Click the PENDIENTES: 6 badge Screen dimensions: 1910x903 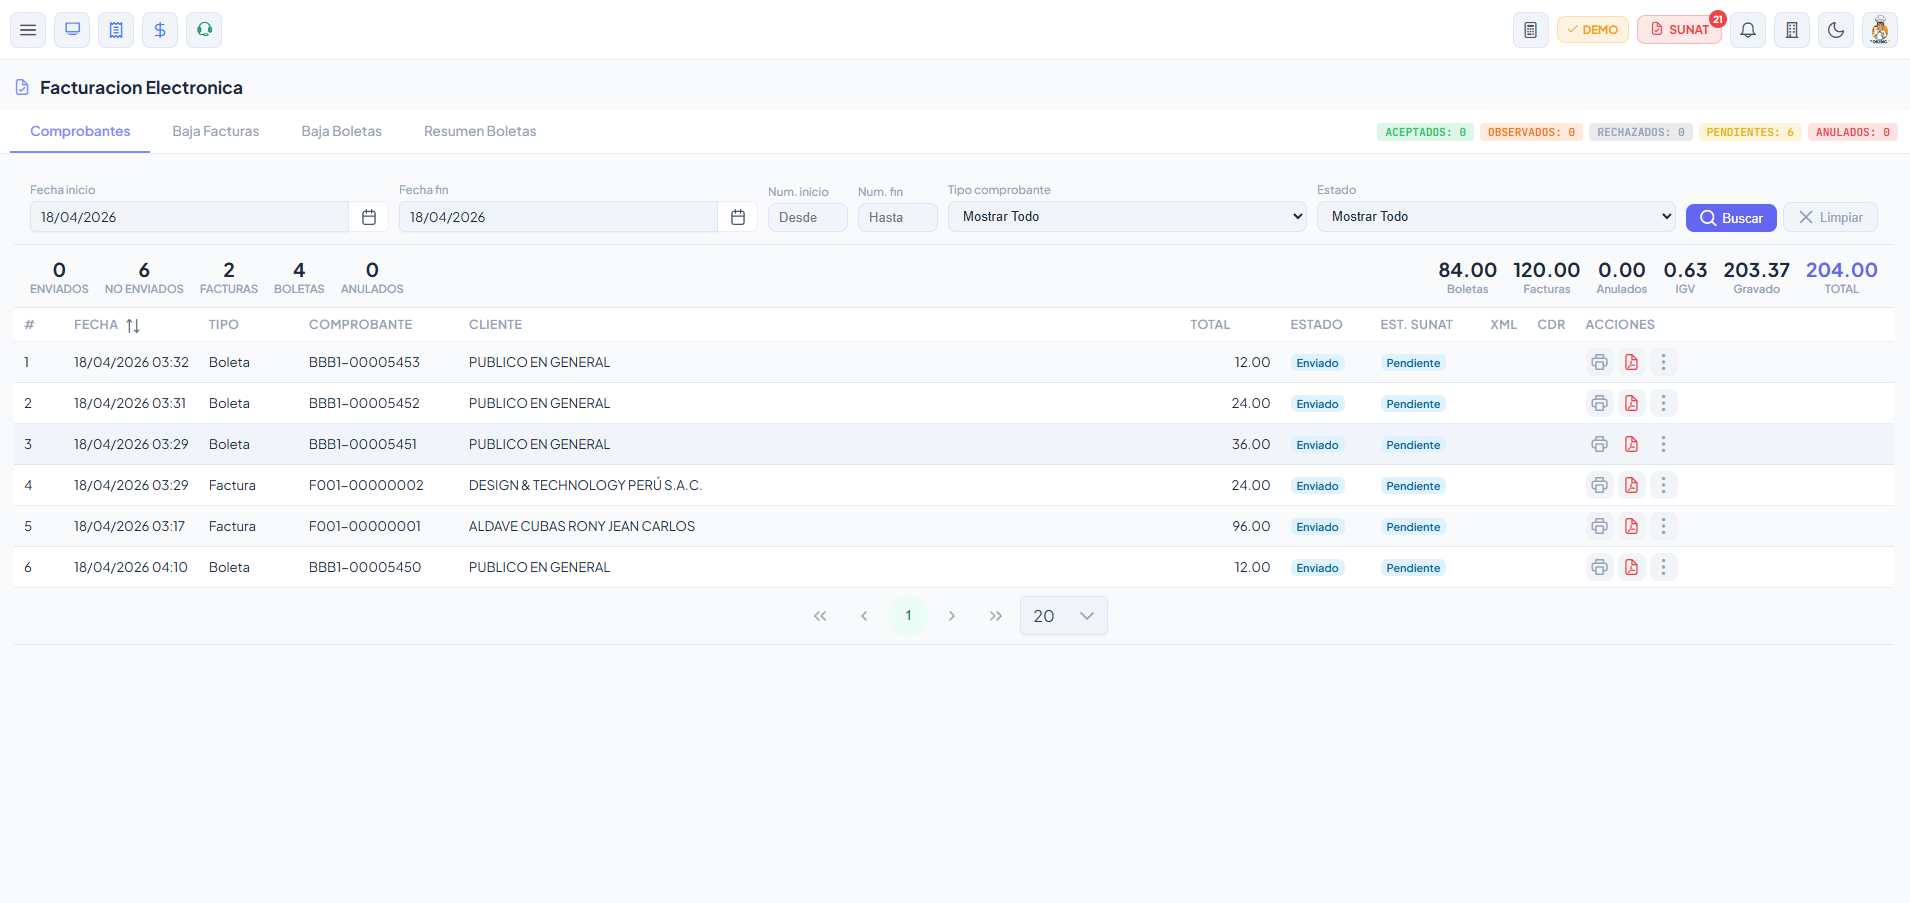point(1750,132)
